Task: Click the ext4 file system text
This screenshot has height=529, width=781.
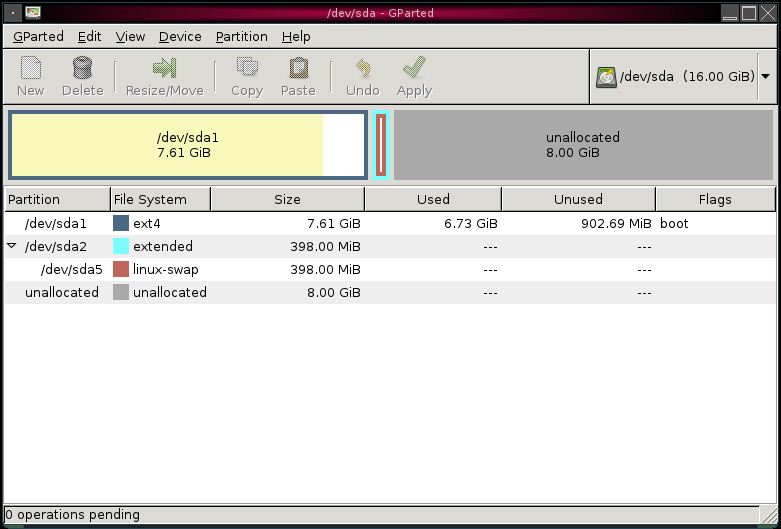Action: click(146, 224)
